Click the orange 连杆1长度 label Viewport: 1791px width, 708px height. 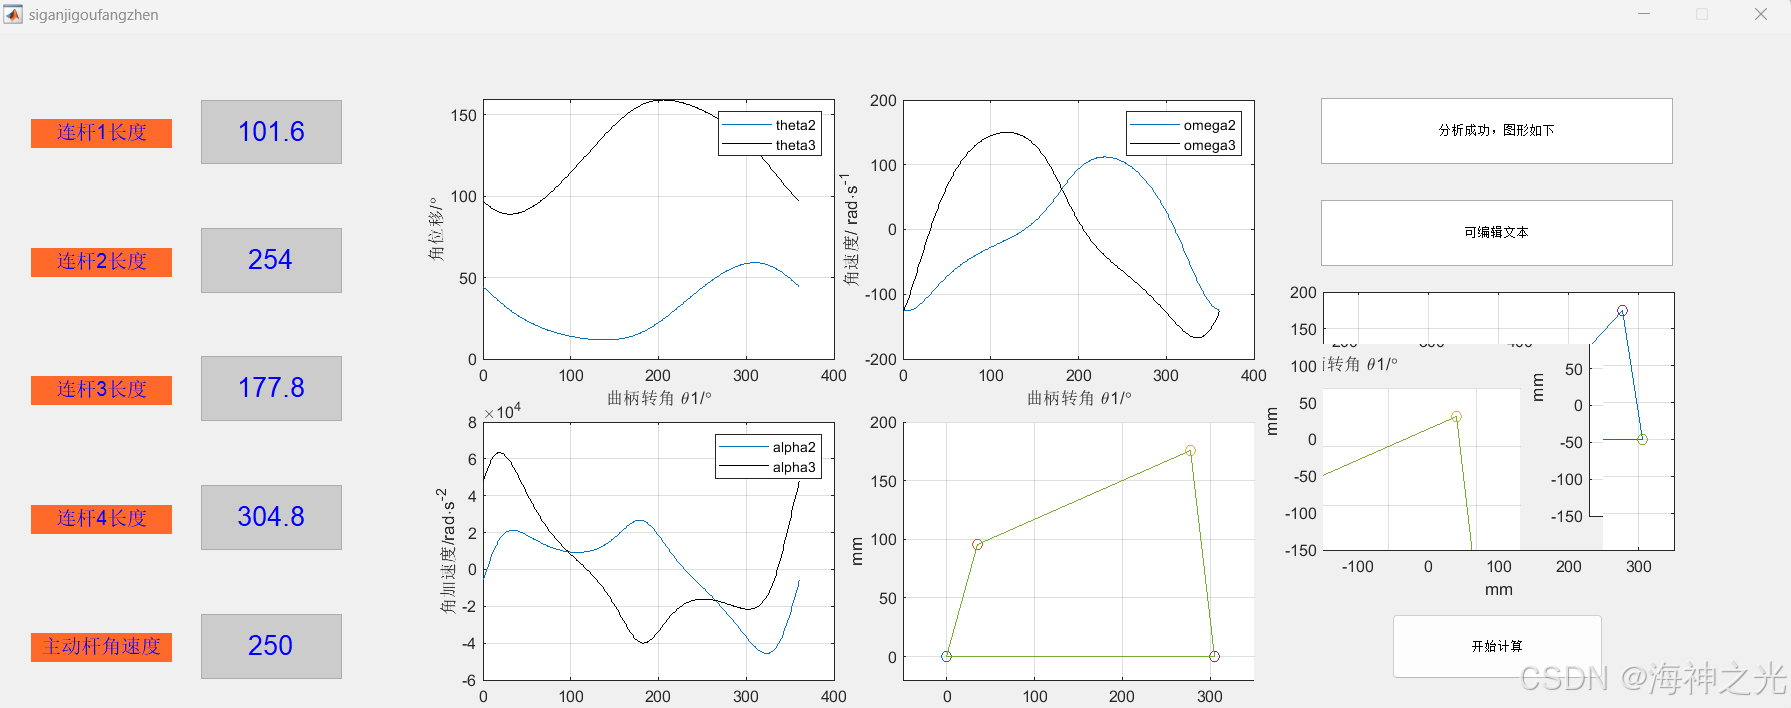pyautogui.click(x=101, y=133)
